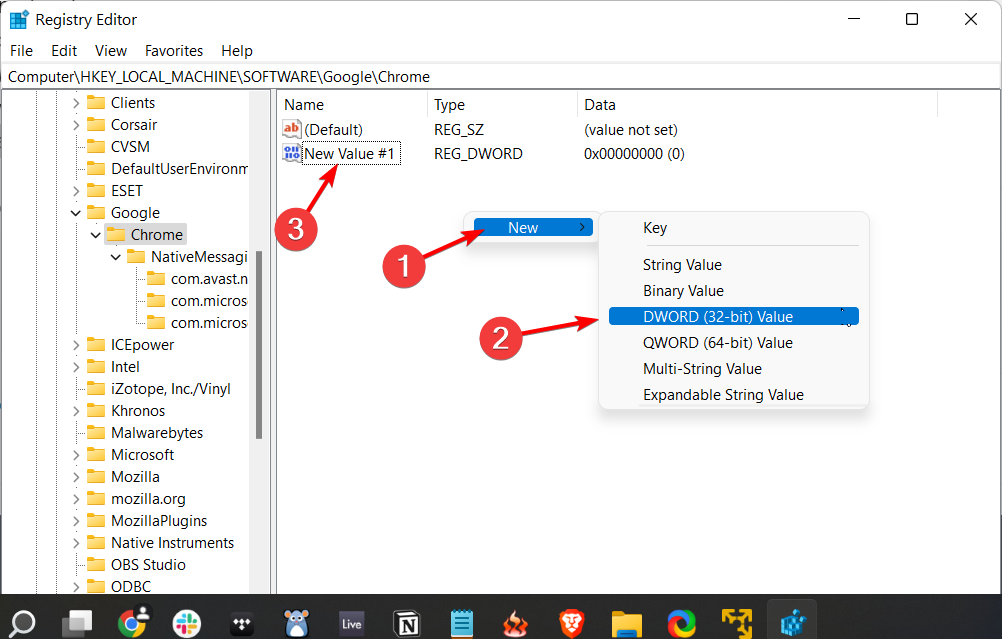Open Slack from the taskbar
The image size is (1002, 639).
pyautogui.click(x=187, y=623)
